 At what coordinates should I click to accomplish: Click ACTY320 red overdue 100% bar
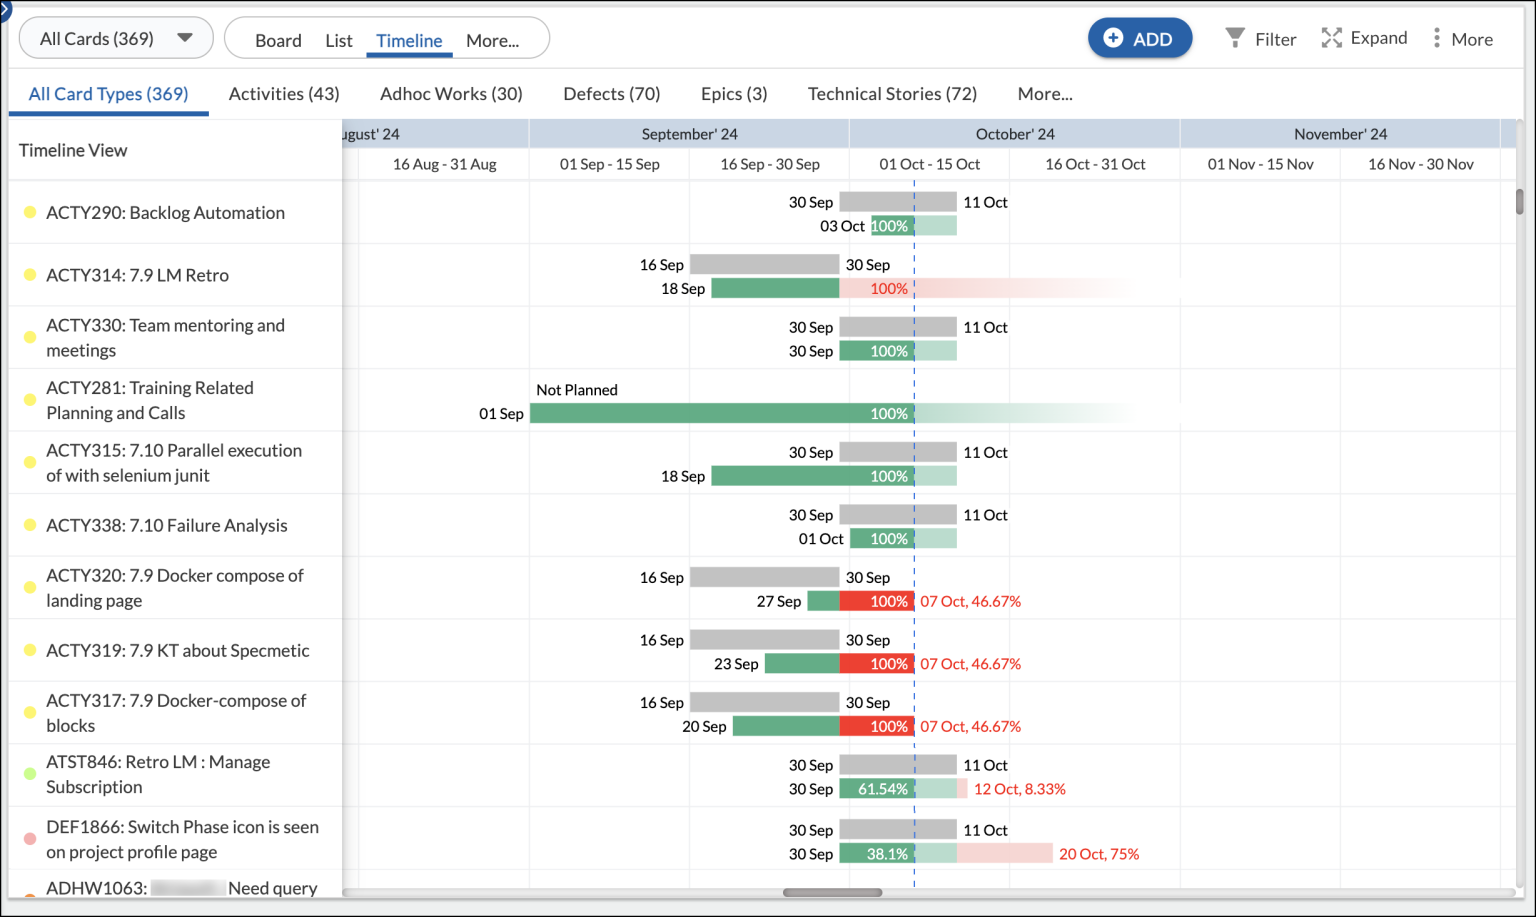click(876, 601)
